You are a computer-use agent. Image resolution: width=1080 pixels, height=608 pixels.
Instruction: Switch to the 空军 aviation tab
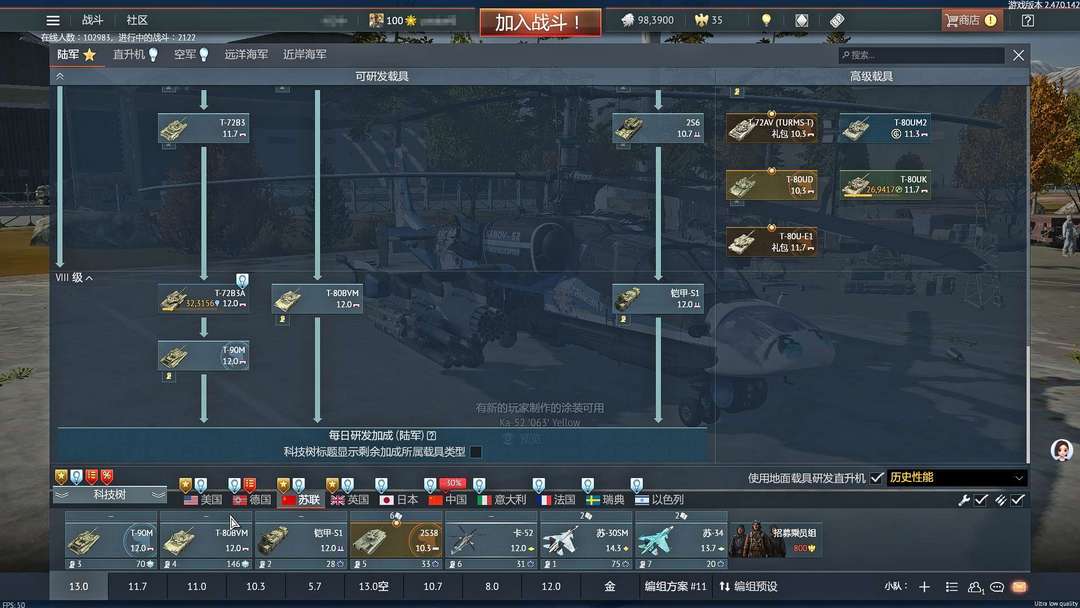tap(191, 54)
